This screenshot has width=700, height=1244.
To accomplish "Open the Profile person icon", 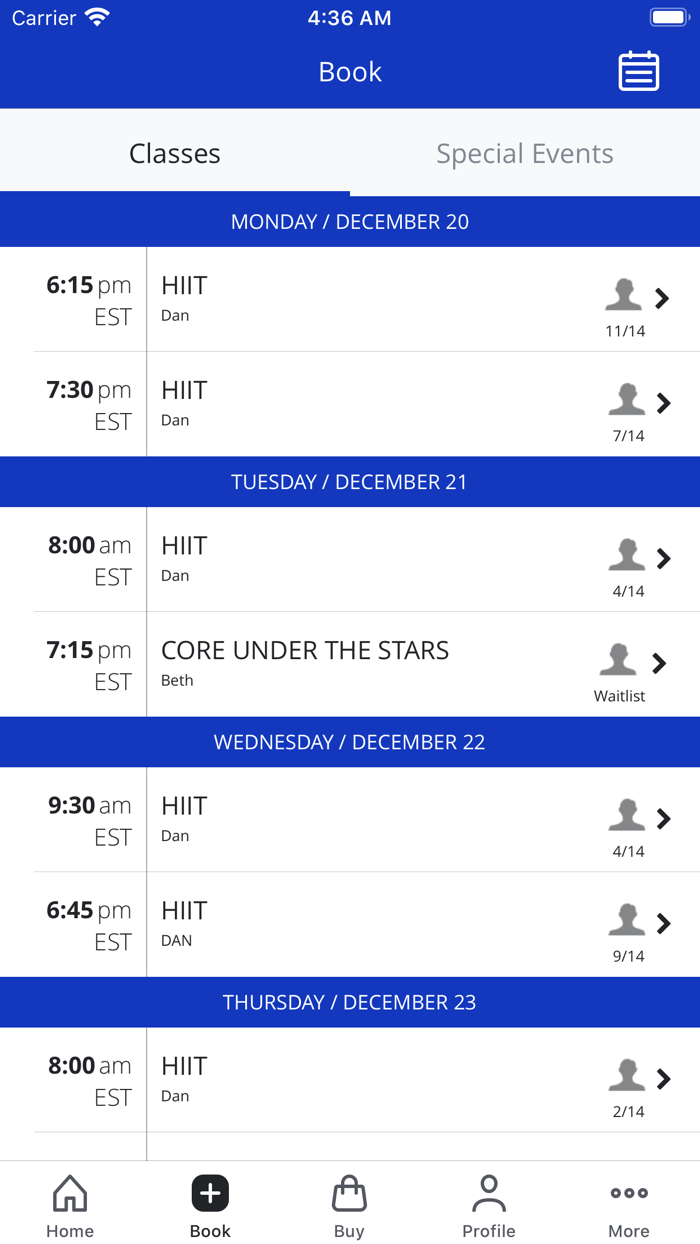I will [x=488, y=1193].
